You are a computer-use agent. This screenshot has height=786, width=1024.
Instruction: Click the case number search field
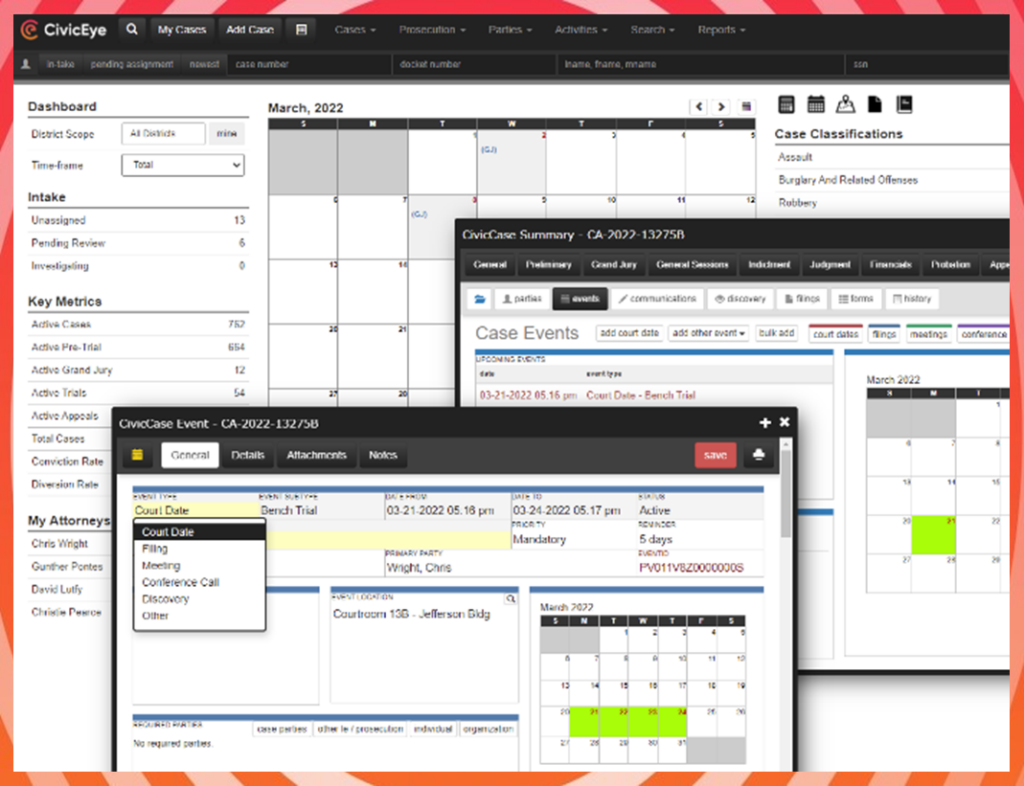point(310,63)
